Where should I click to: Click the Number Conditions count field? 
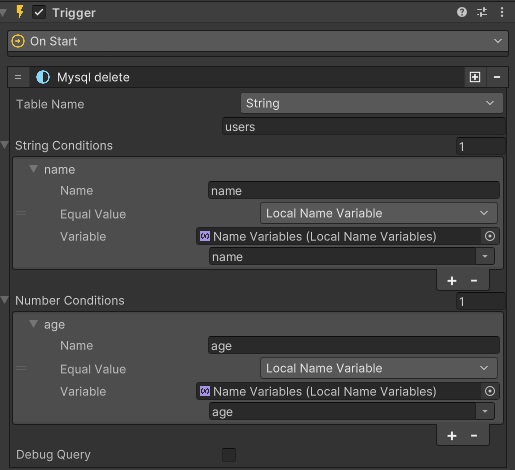click(x=480, y=302)
